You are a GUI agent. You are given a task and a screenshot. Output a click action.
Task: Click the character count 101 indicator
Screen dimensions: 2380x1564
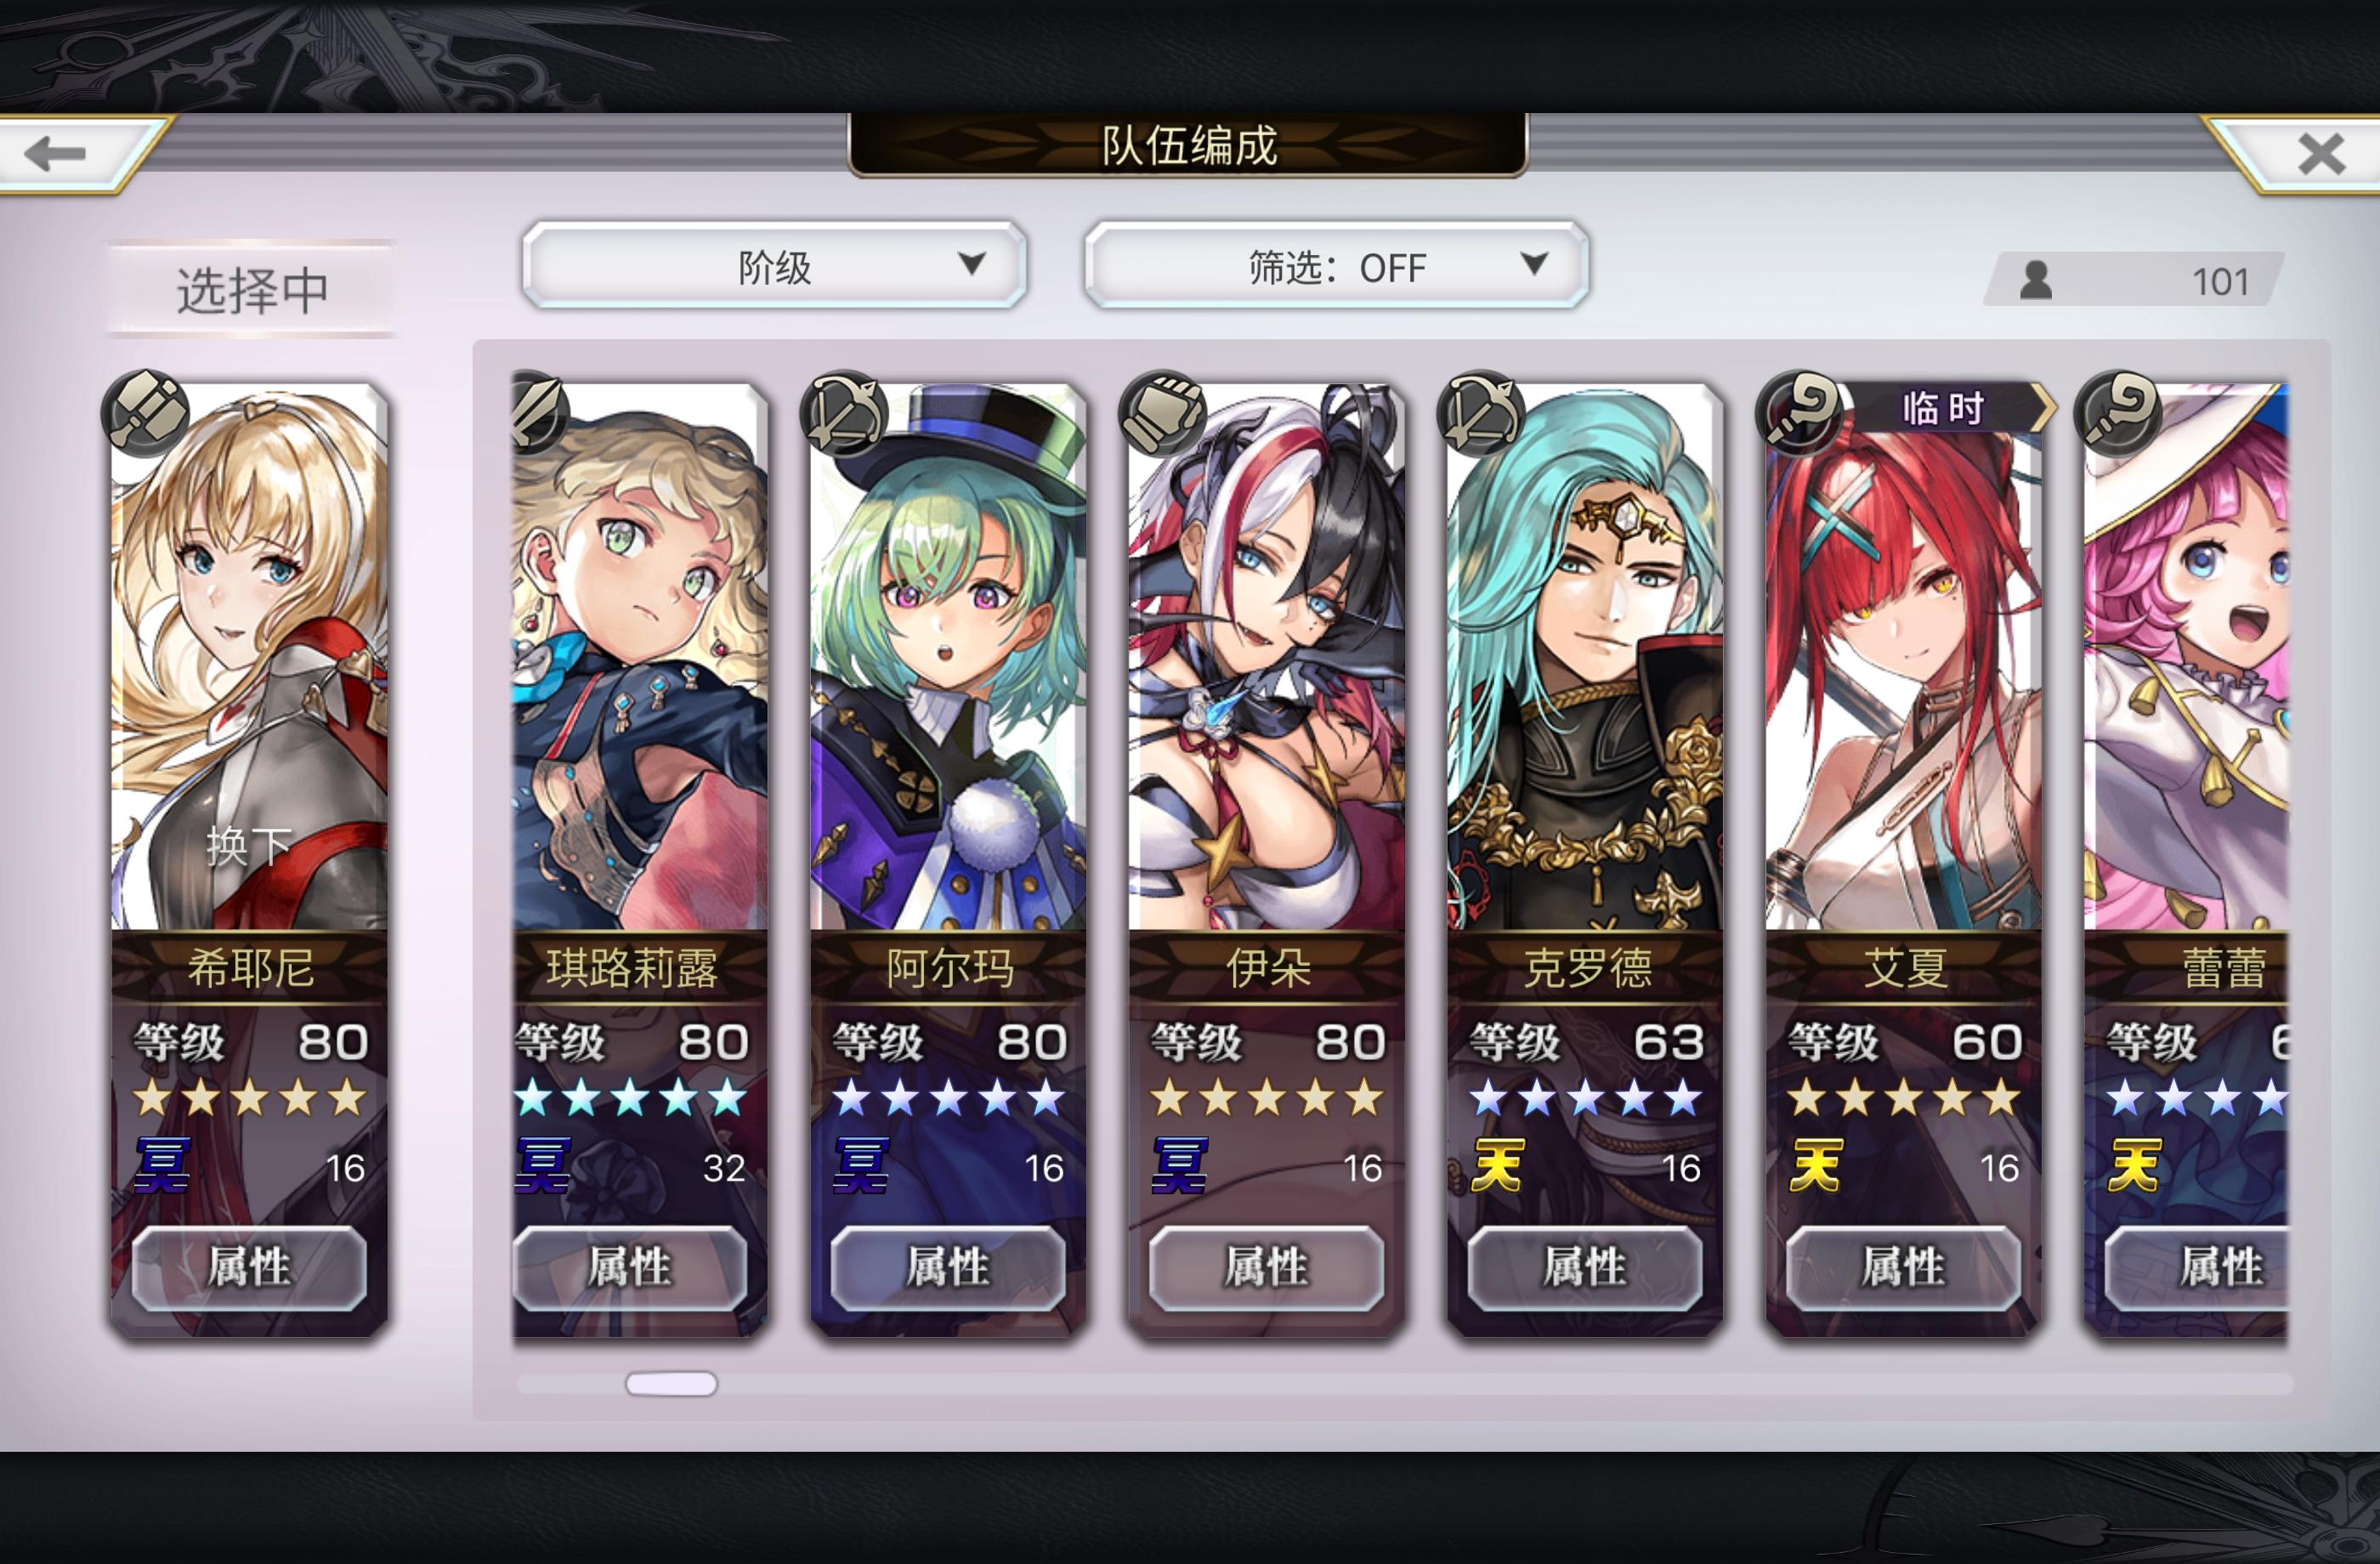pos(2134,280)
